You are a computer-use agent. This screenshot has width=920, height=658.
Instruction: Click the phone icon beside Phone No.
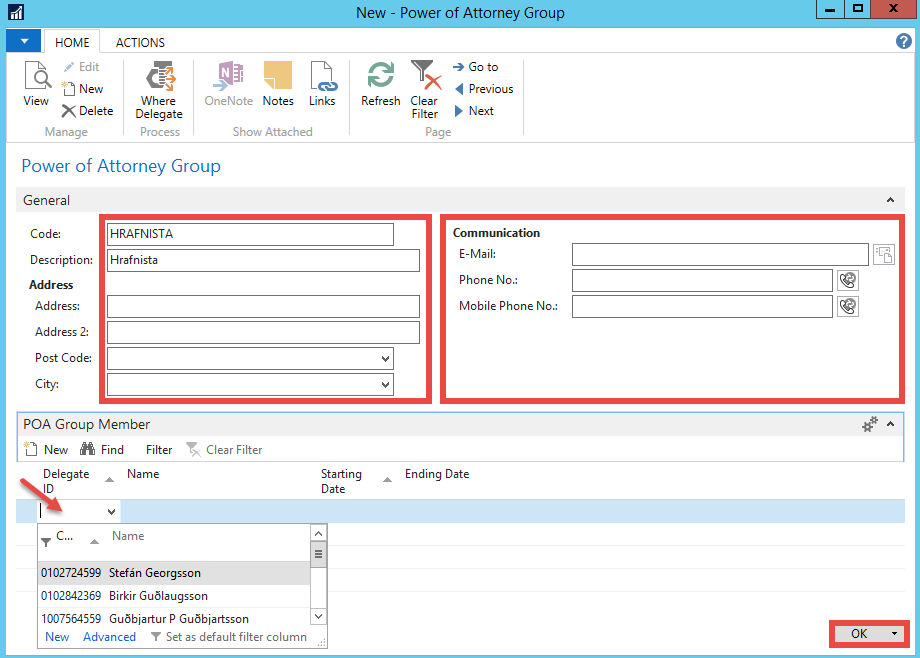(x=848, y=280)
